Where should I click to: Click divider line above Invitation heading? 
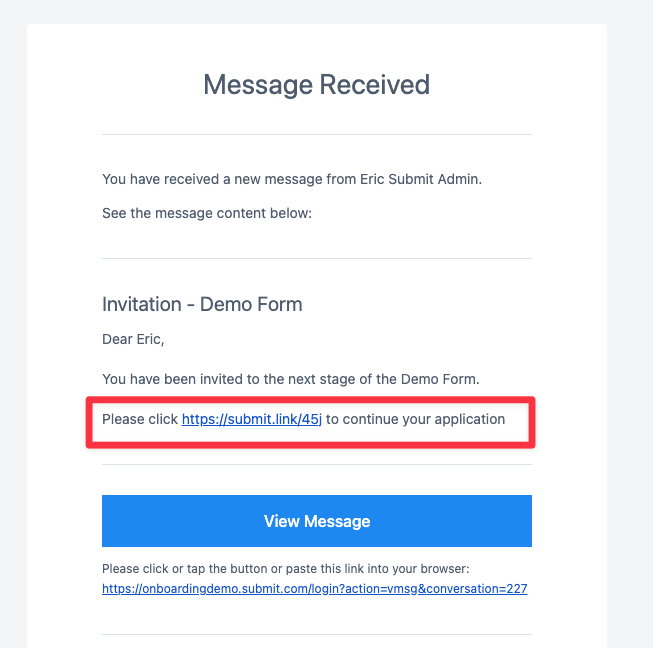click(317, 258)
